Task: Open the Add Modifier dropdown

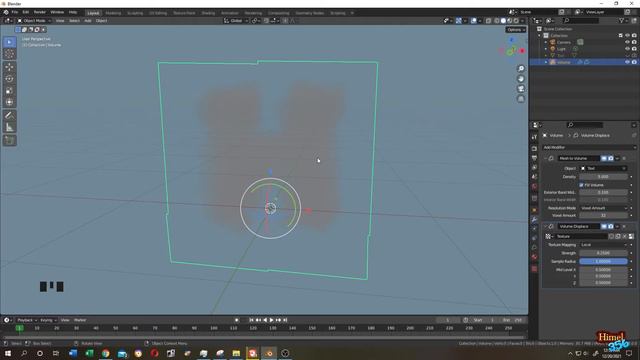Action: 589,147
